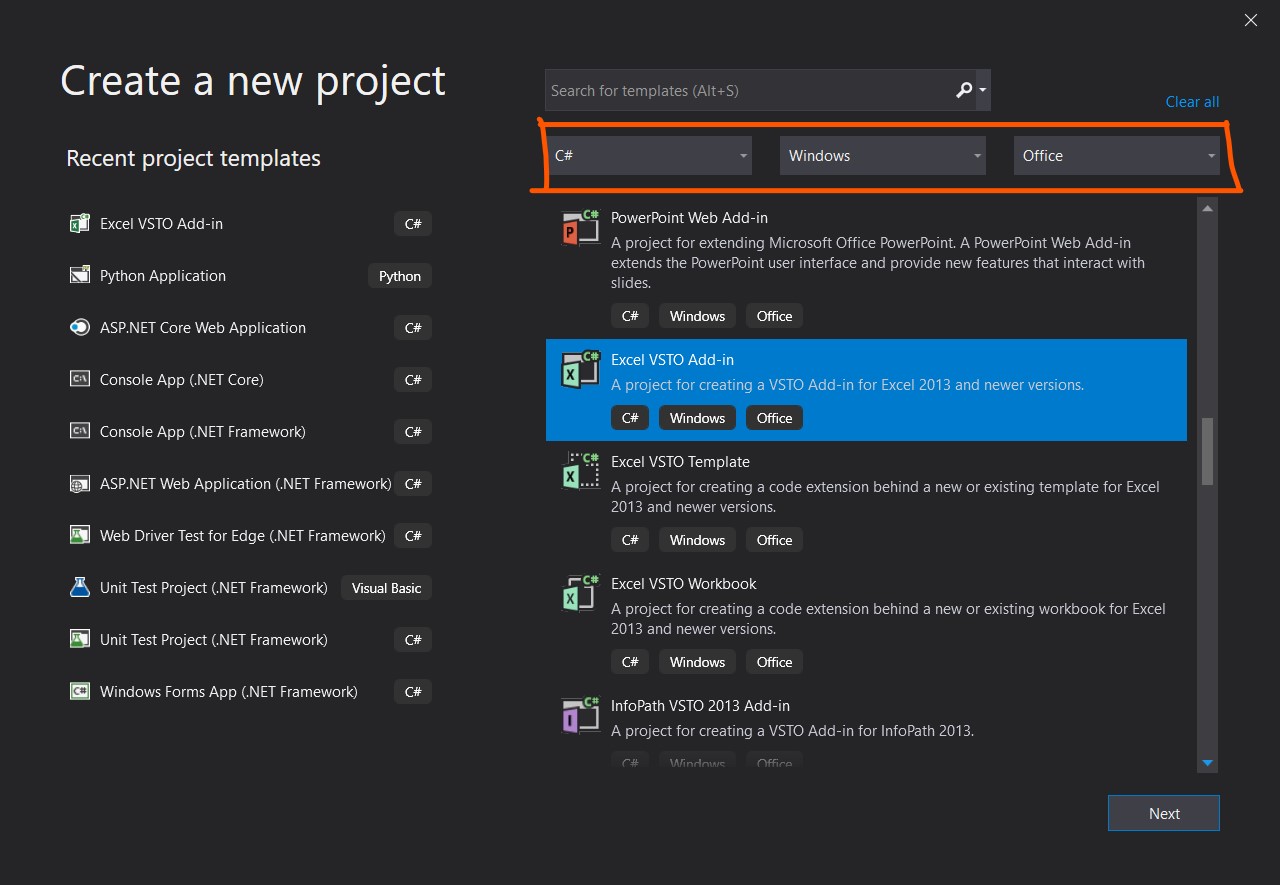Select PowerPoint Web Add-in template title

tap(689, 218)
